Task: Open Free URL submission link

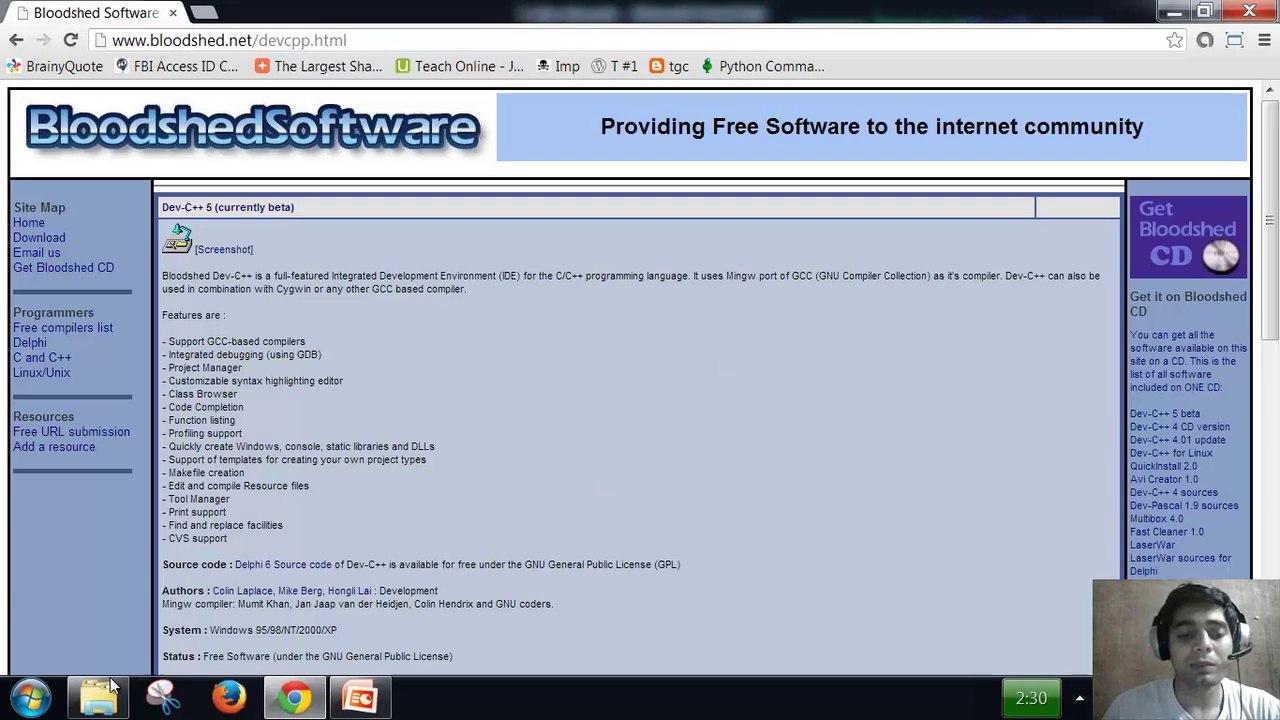Action: click(72, 432)
